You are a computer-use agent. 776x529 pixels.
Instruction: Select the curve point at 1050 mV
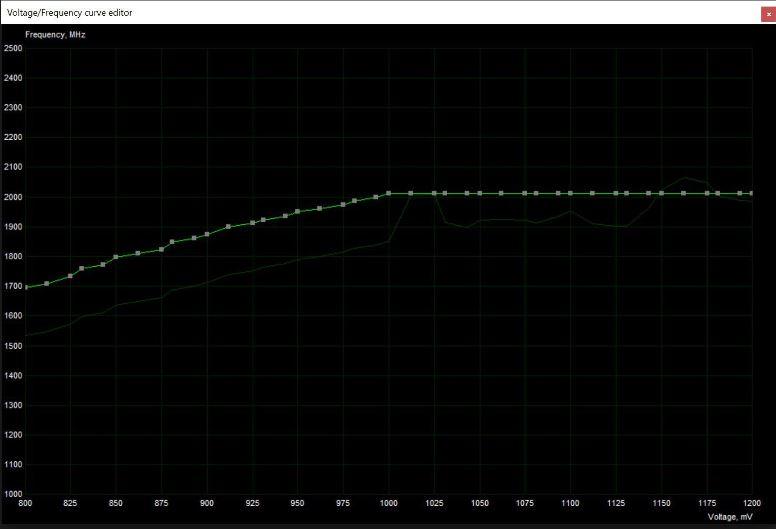click(480, 193)
